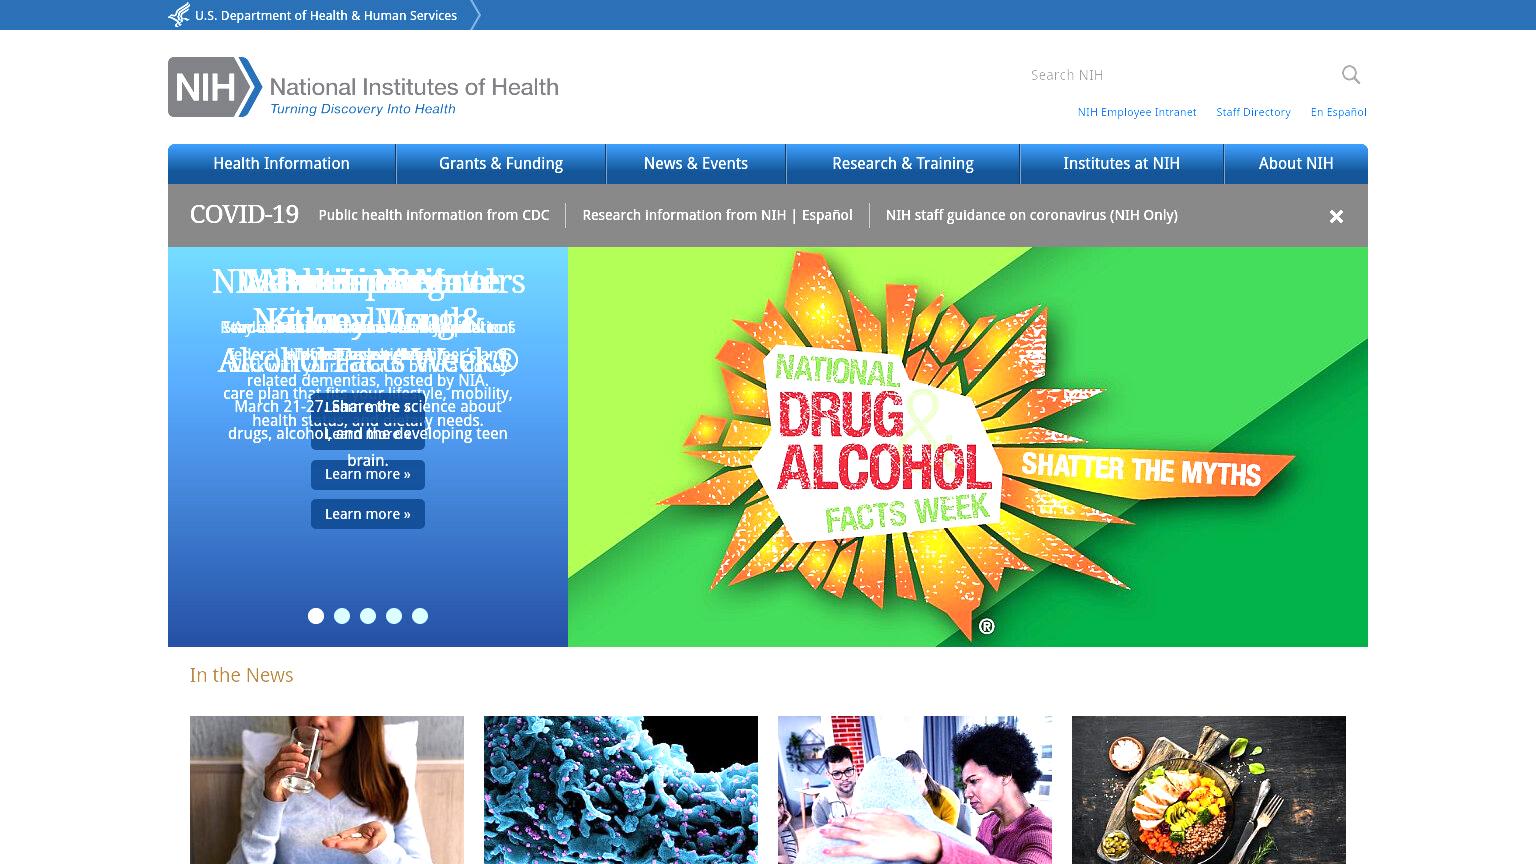The width and height of the screenshot is (1536, 864).
Task: Open the woman taking pills news image
Action: 327,790
